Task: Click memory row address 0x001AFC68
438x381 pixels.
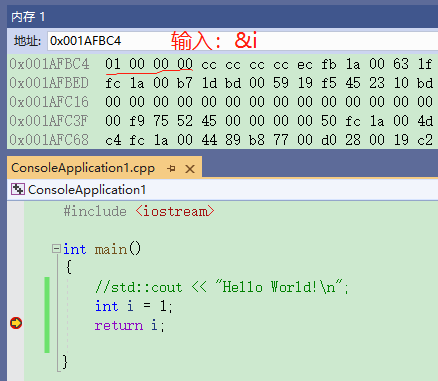Action: tap(49, 140)
